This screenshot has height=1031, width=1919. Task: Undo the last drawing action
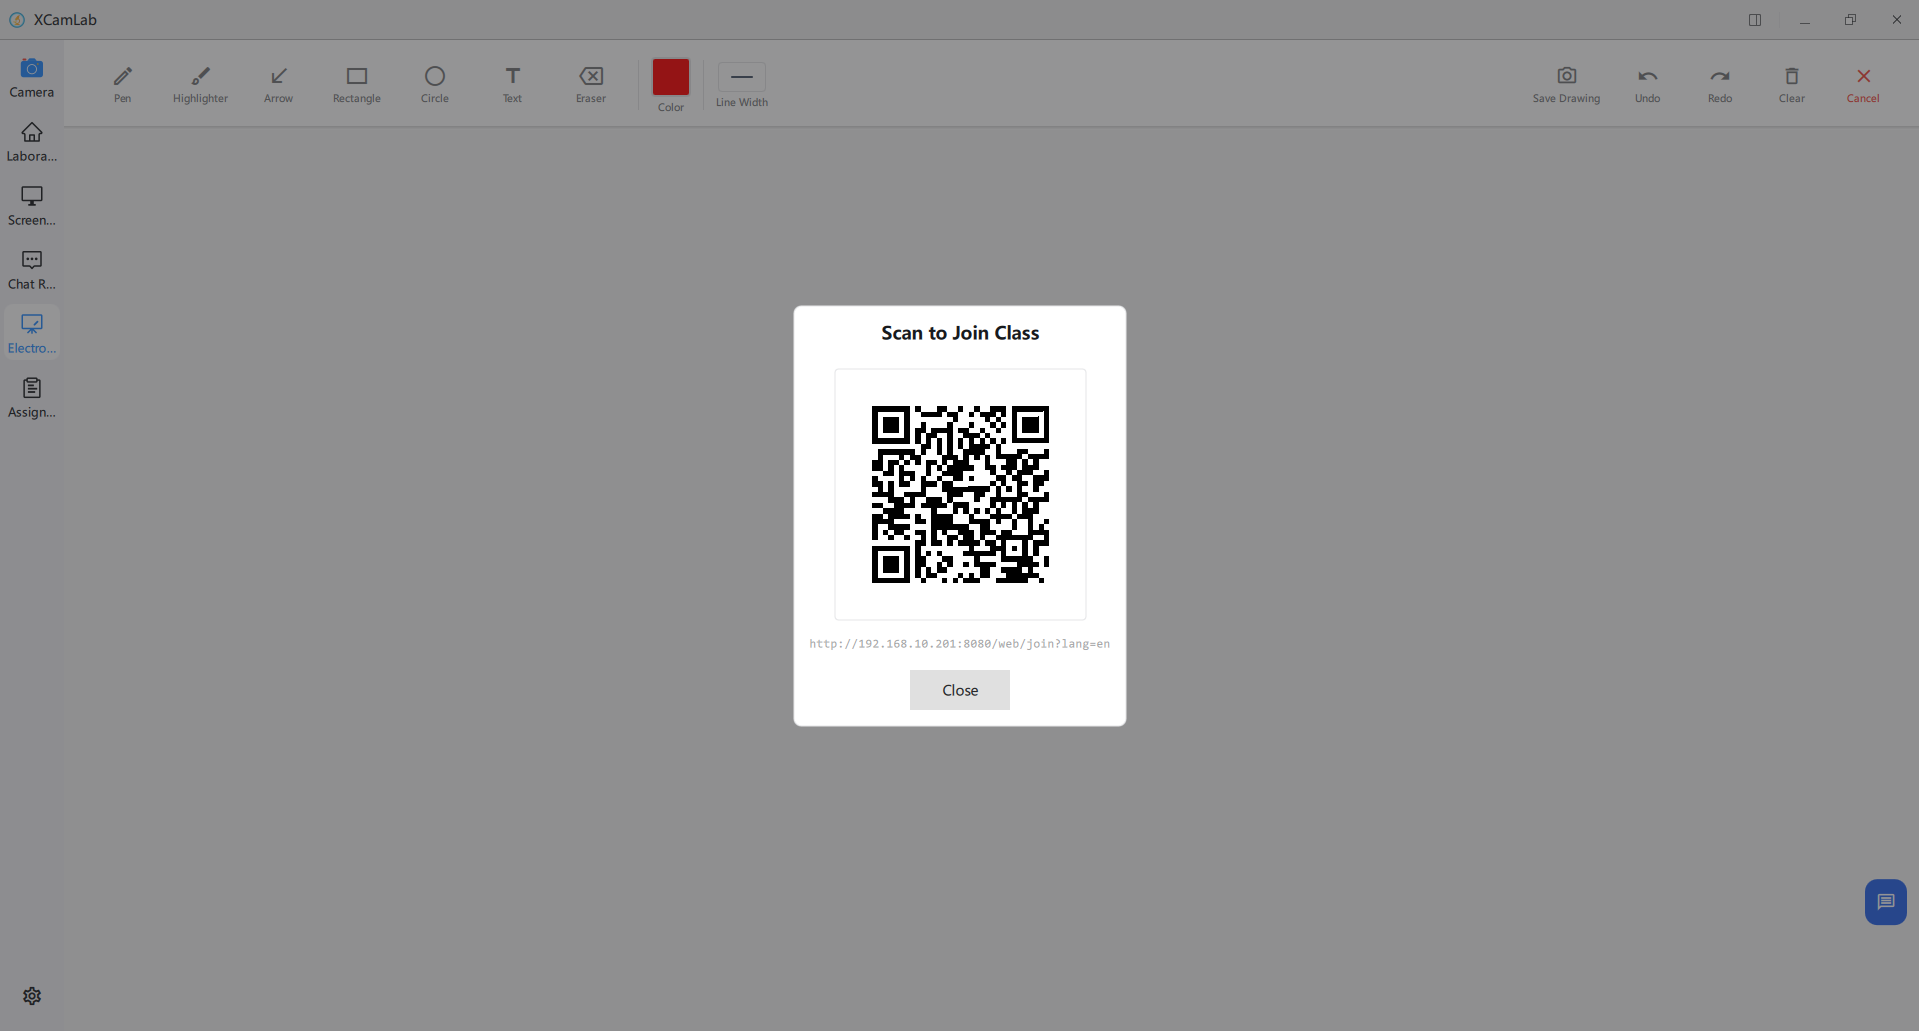click(x=1647, y=84)
